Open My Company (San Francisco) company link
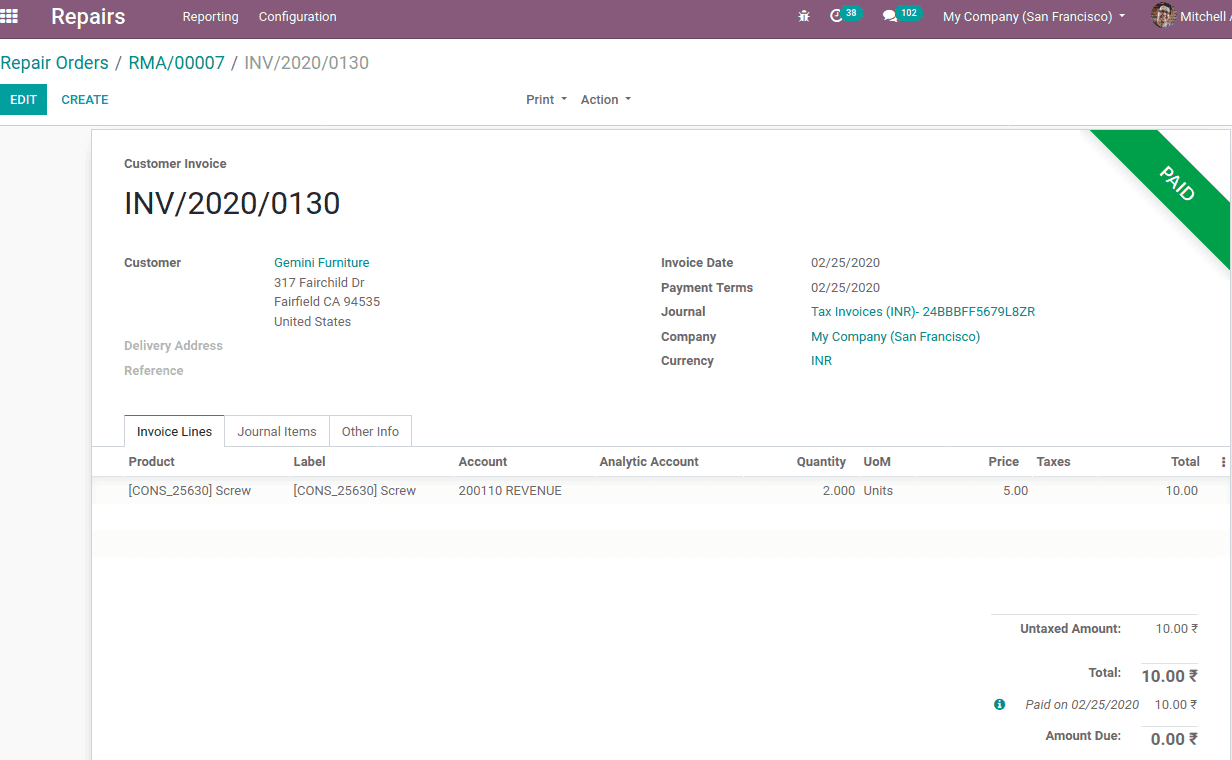The height and width of the screenshot is (760, 1232). [895, 337]
